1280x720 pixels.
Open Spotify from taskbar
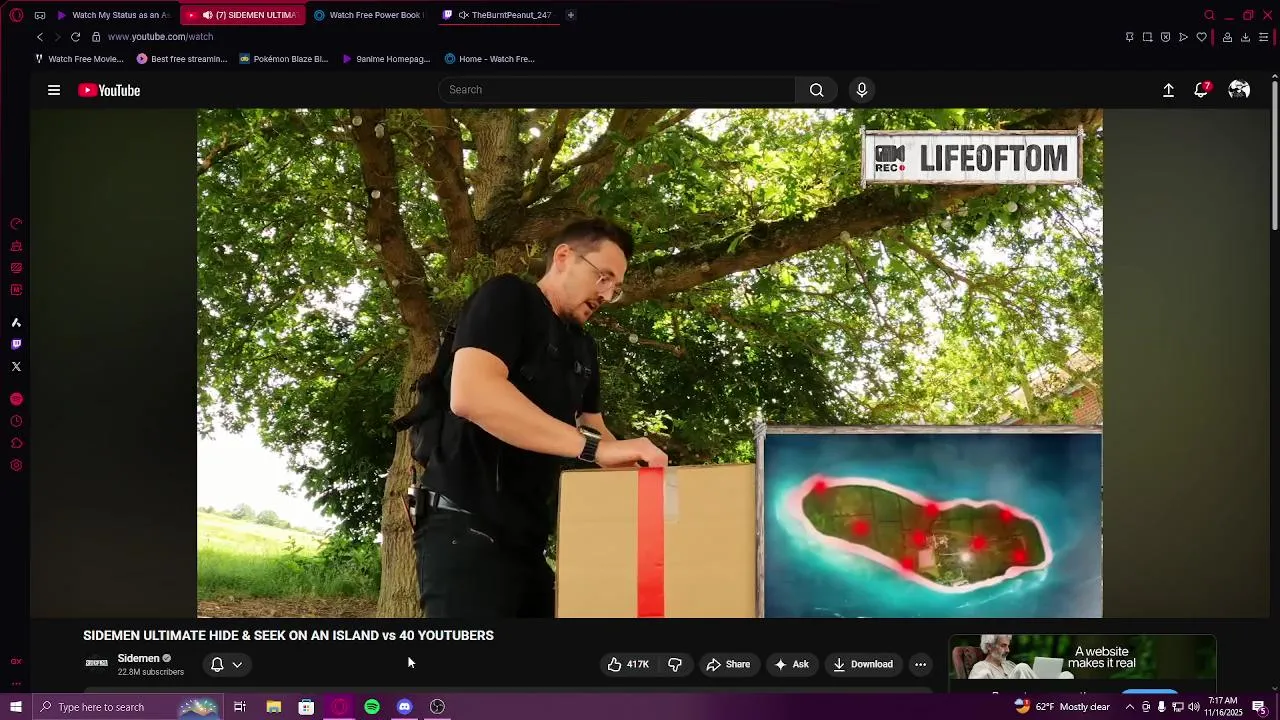(x=372, y=707)
